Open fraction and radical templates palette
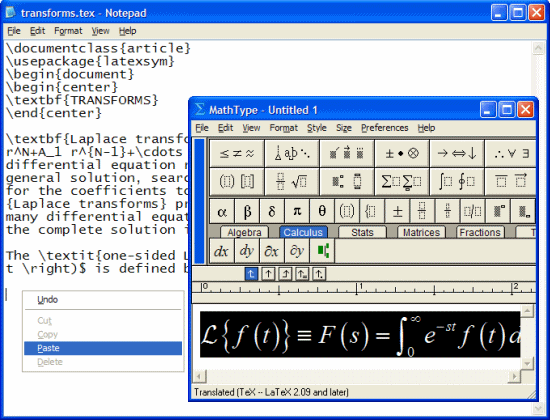This screenshot has width=550, height=420. pos(292,181)
